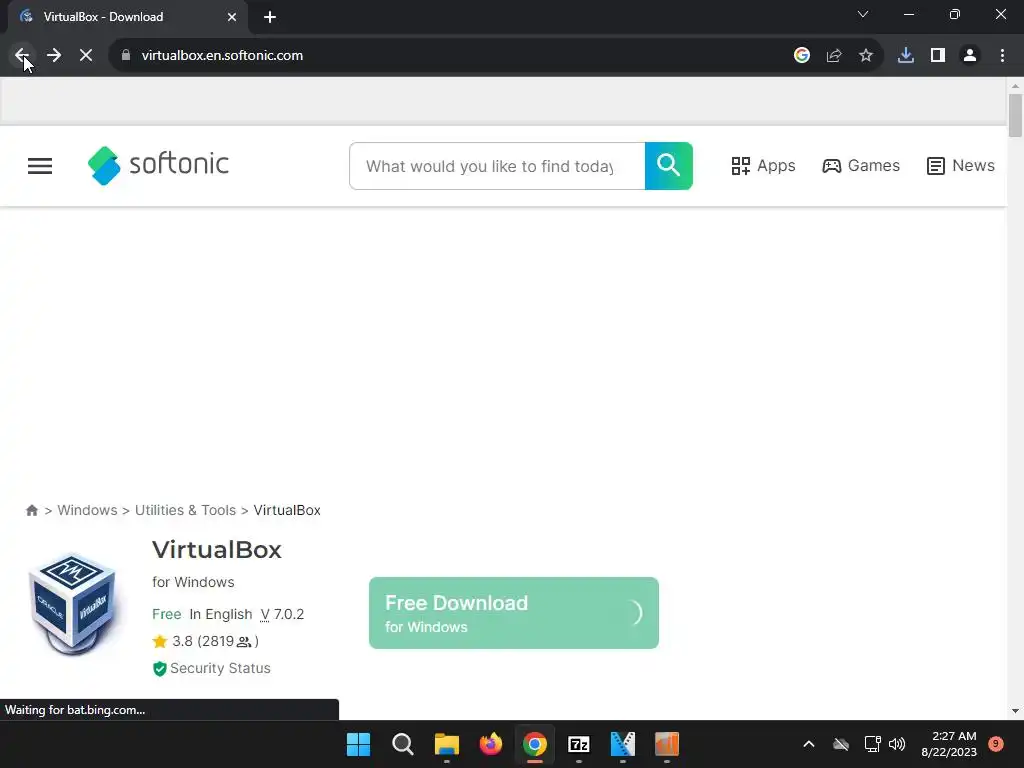Image resolution: width=1024 pixels, height=768 pixels.
Task: Open Chrome downloads
Action: [906, 56]
